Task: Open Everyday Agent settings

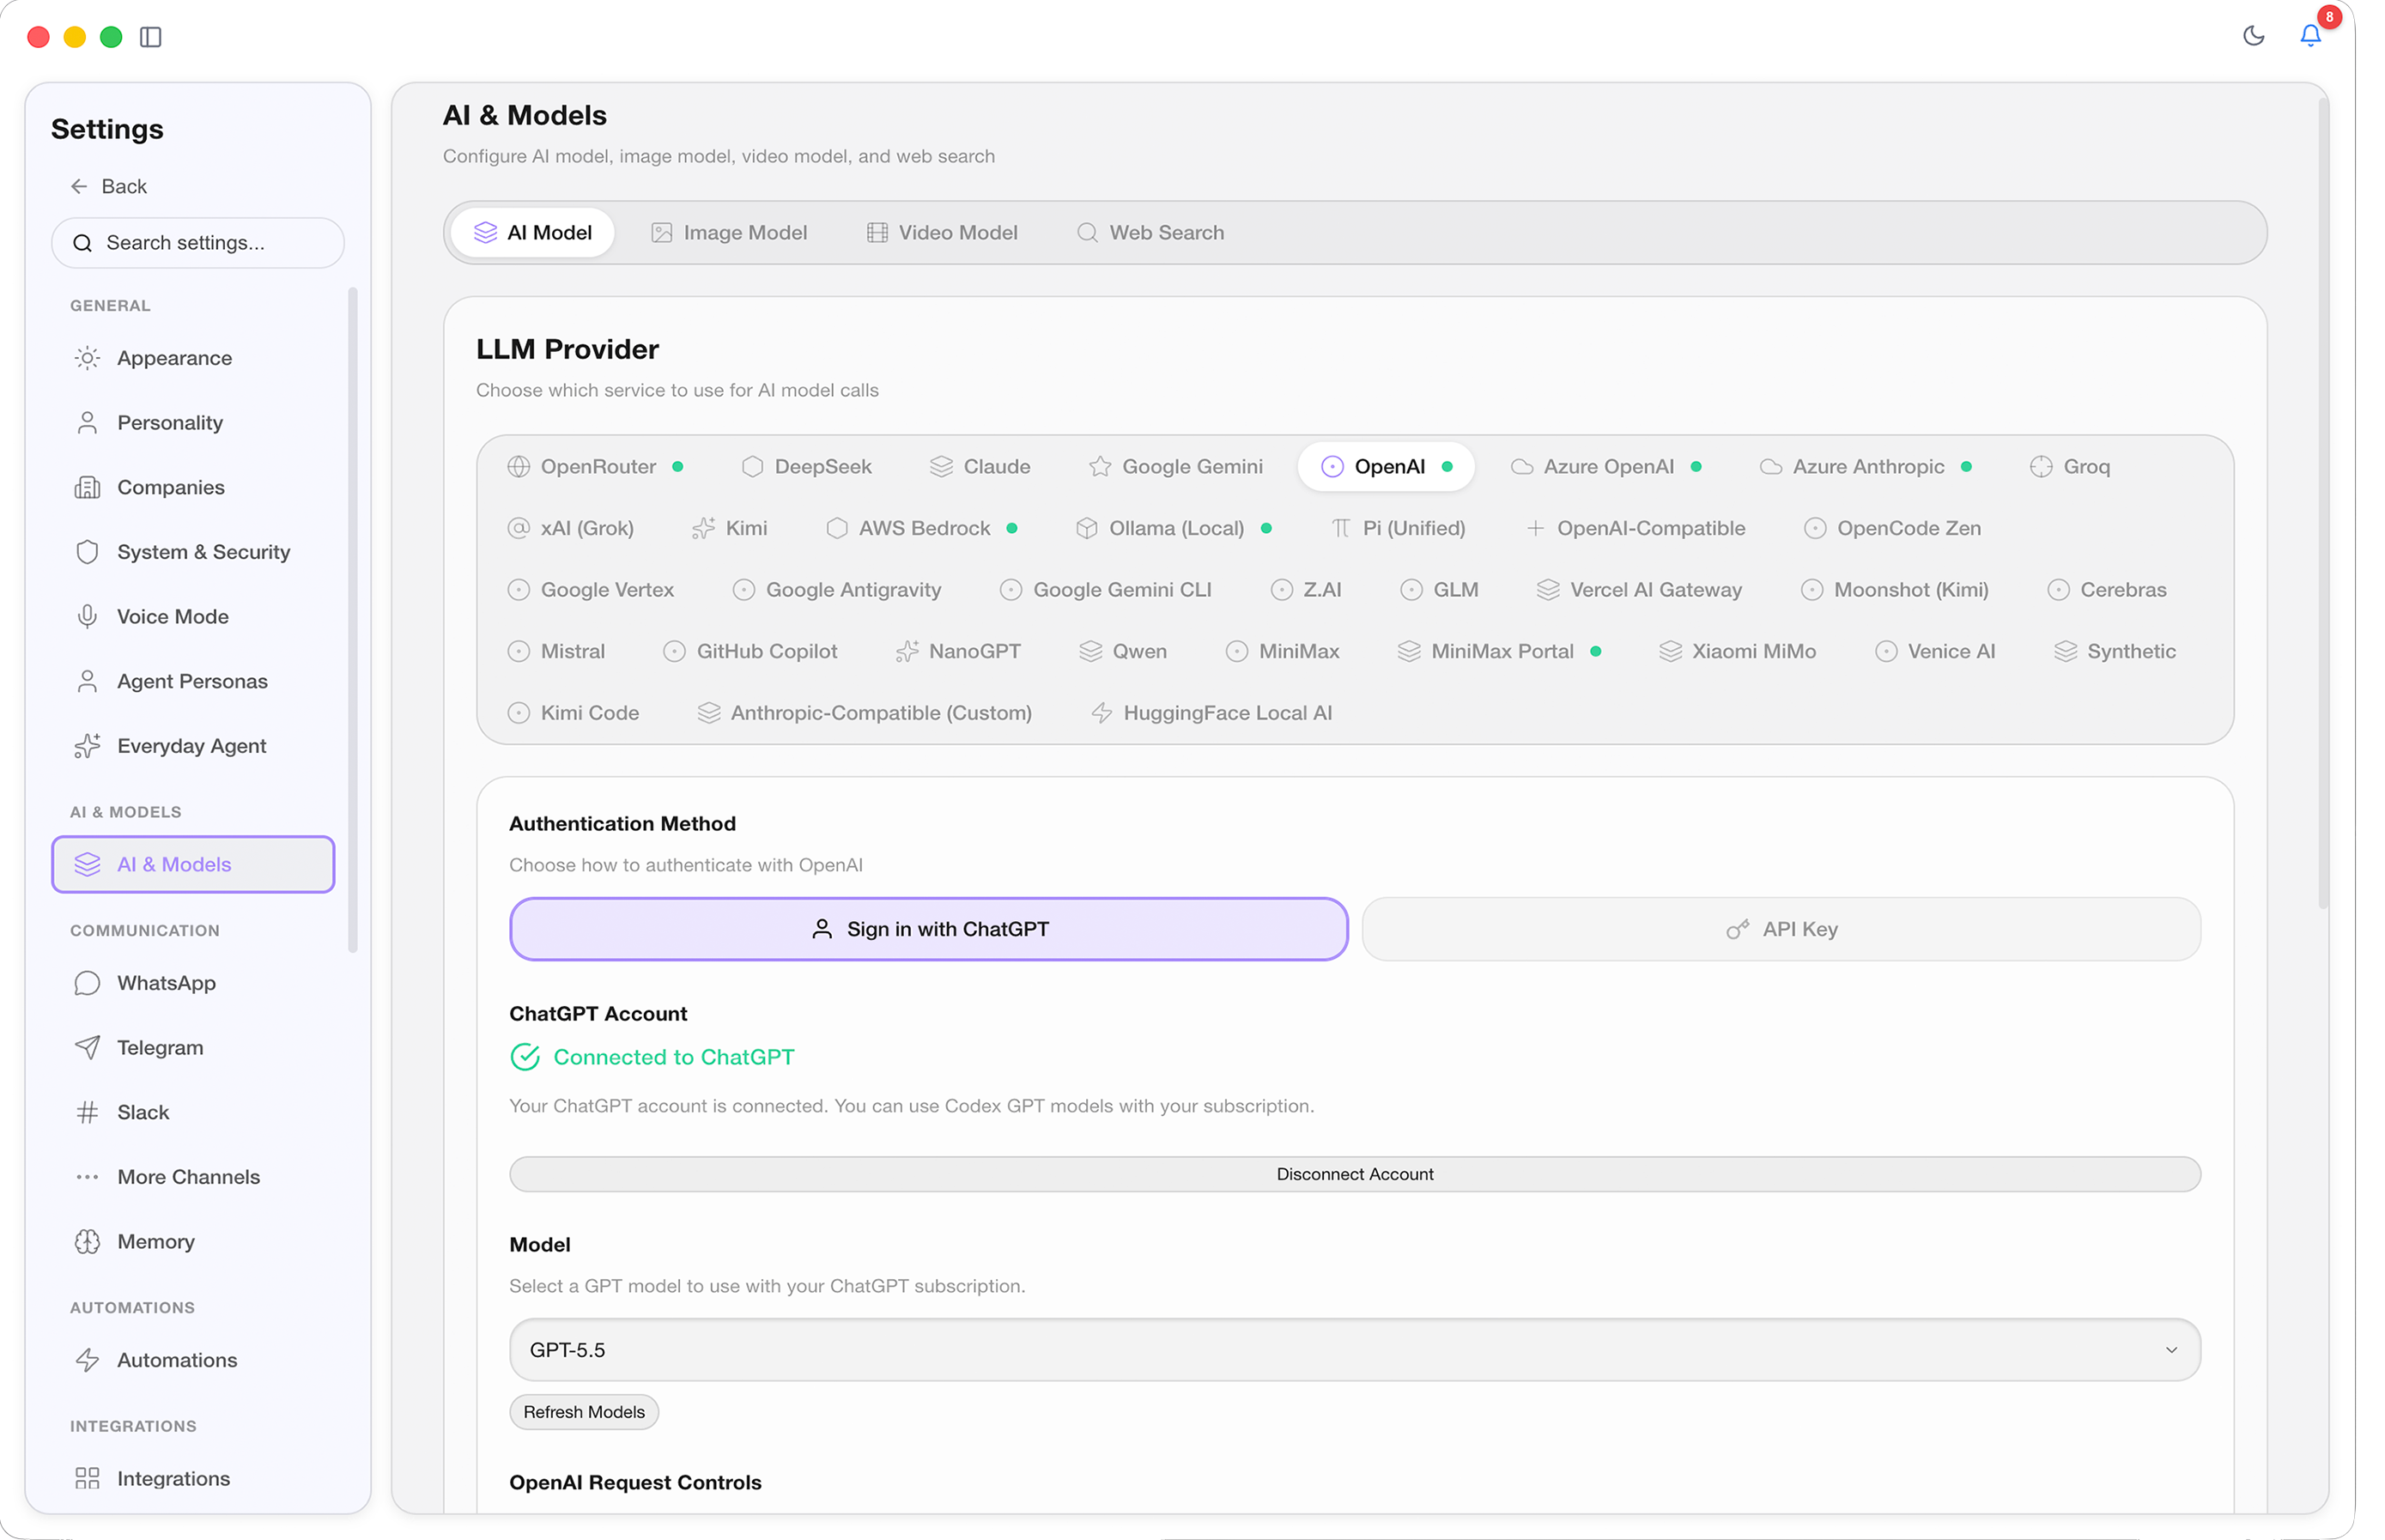Action: [x=192, y=746]
